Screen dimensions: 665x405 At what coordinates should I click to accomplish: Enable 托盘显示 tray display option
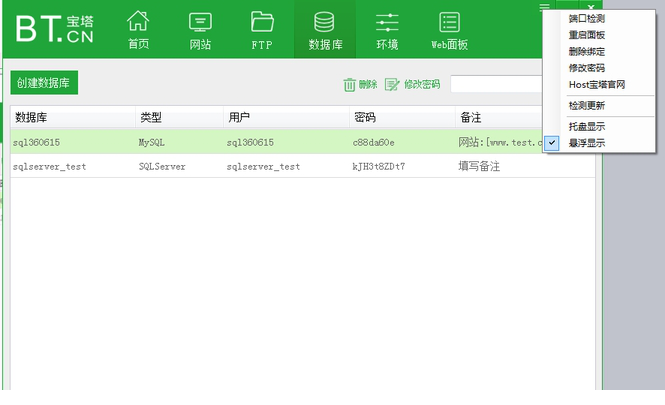[586, 127]
